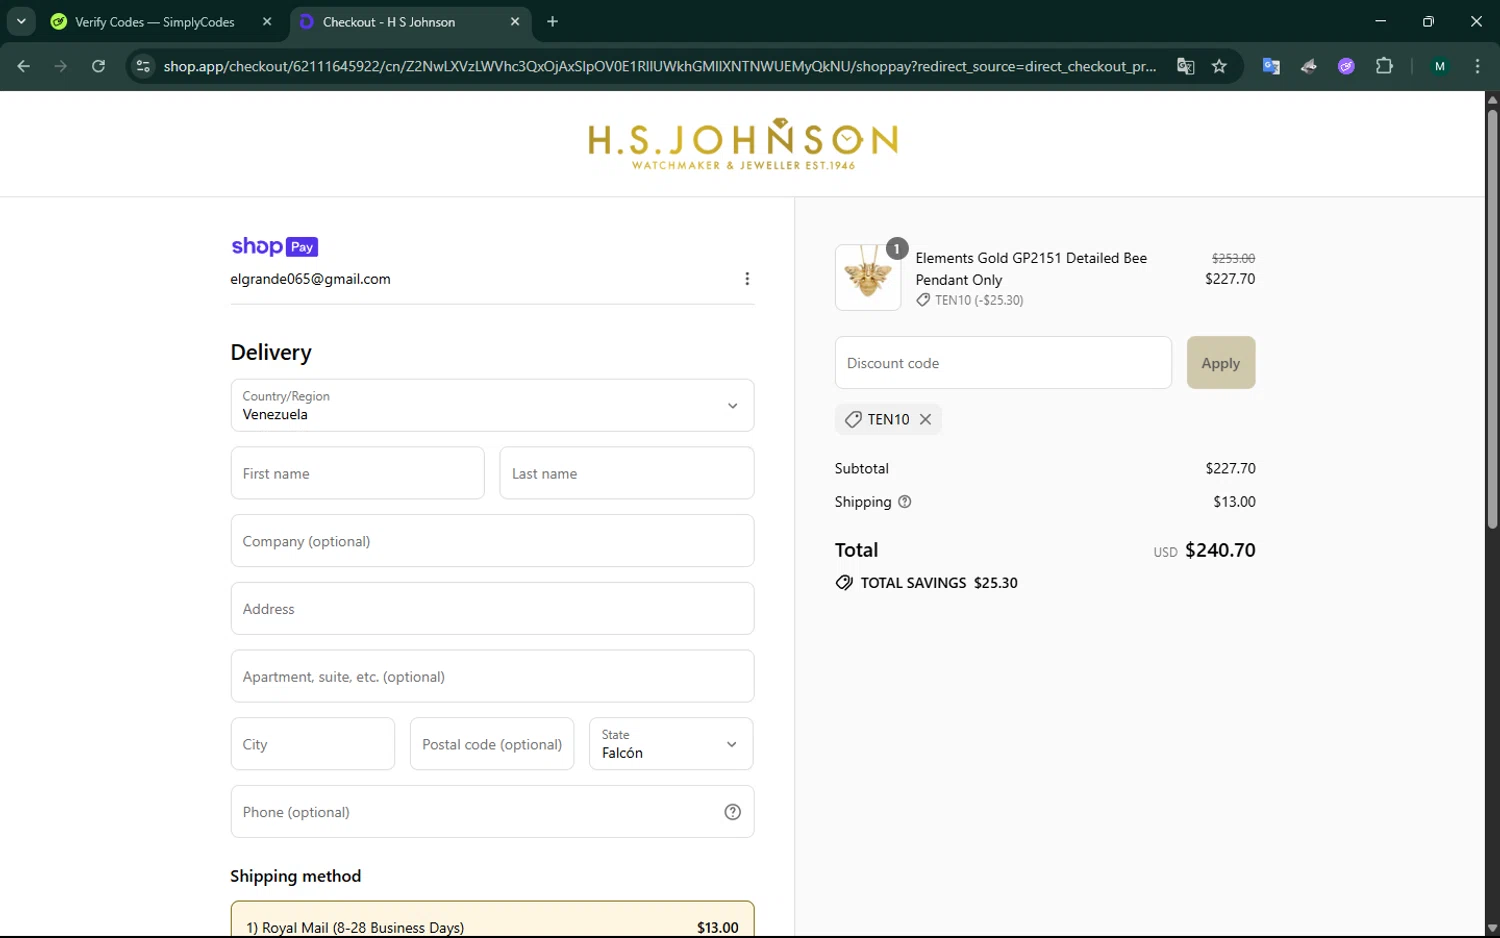The width and height of the screenshot is (1500, 938).
Task: Focus the Apartment, suite, etc. field
Action: pos(492,676)
